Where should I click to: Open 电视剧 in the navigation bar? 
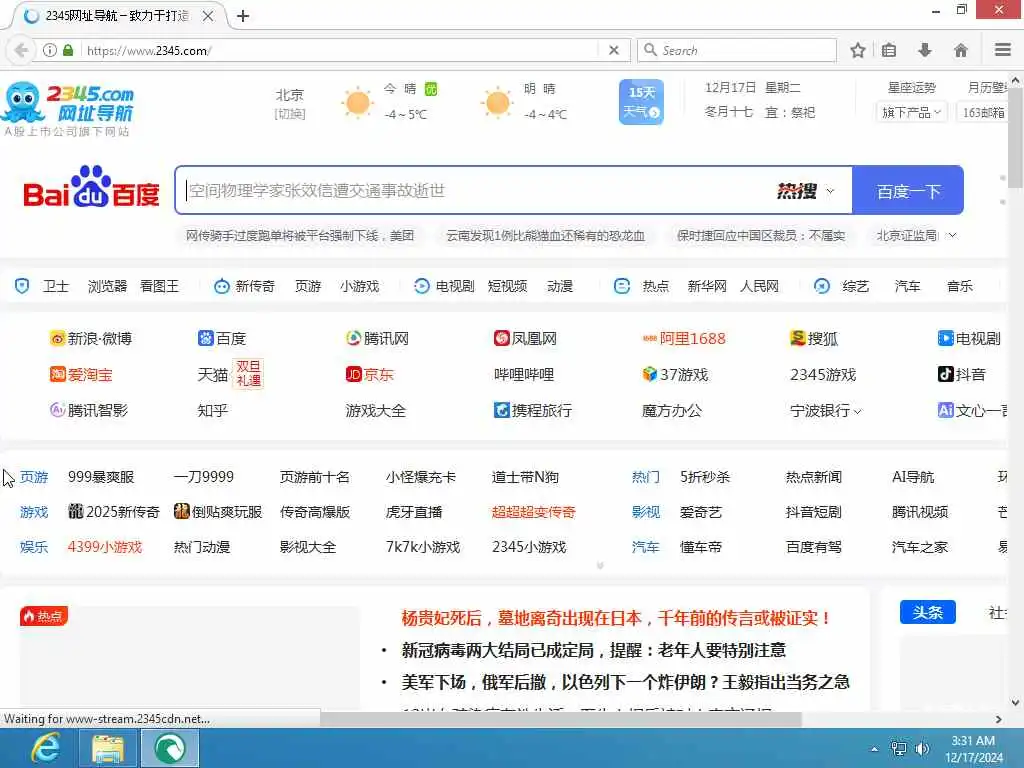coord(455,286)
